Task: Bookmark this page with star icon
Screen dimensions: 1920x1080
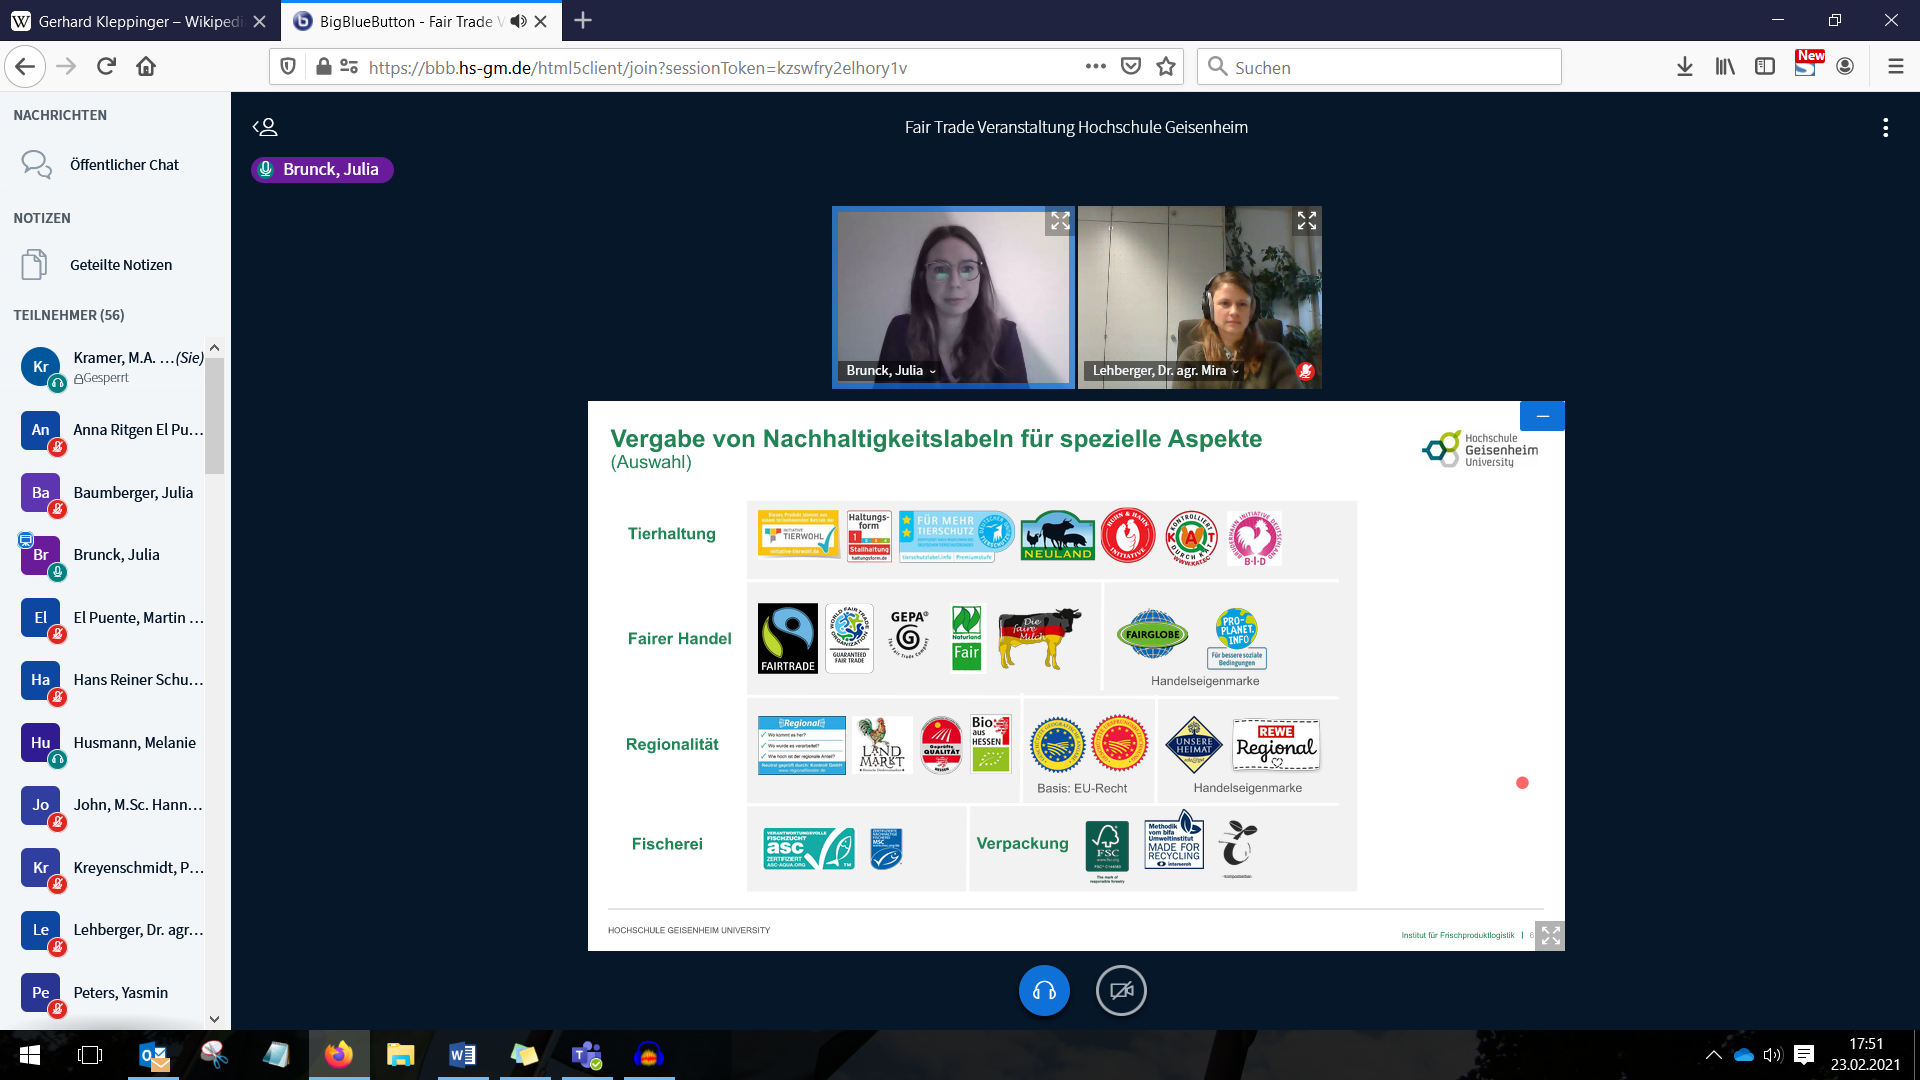Action: [x=1166, y=67]
